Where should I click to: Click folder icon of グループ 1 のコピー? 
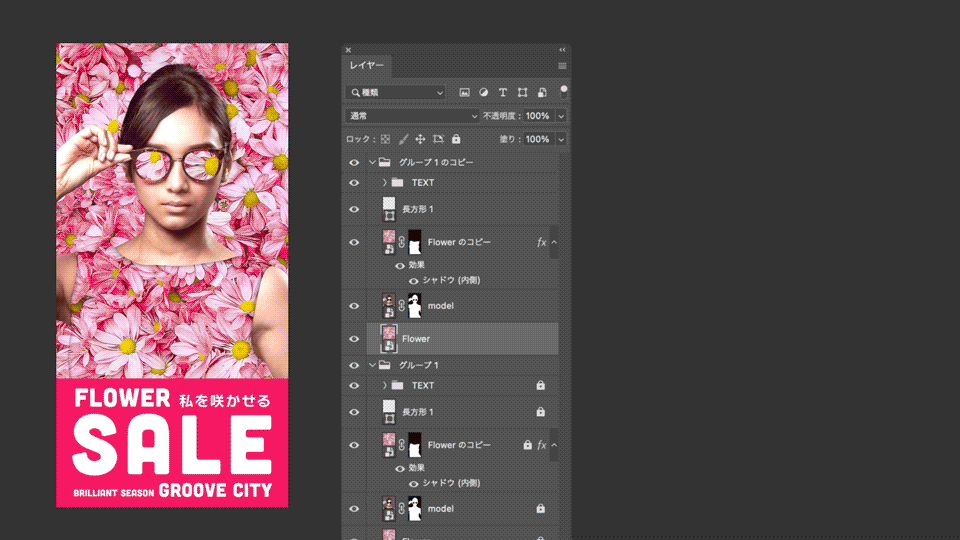(x=384, y=162)
